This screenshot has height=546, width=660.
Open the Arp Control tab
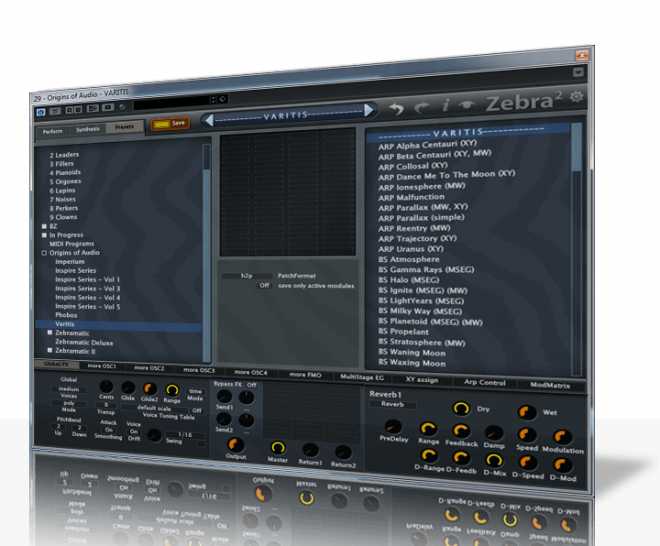tap(484, 382)
